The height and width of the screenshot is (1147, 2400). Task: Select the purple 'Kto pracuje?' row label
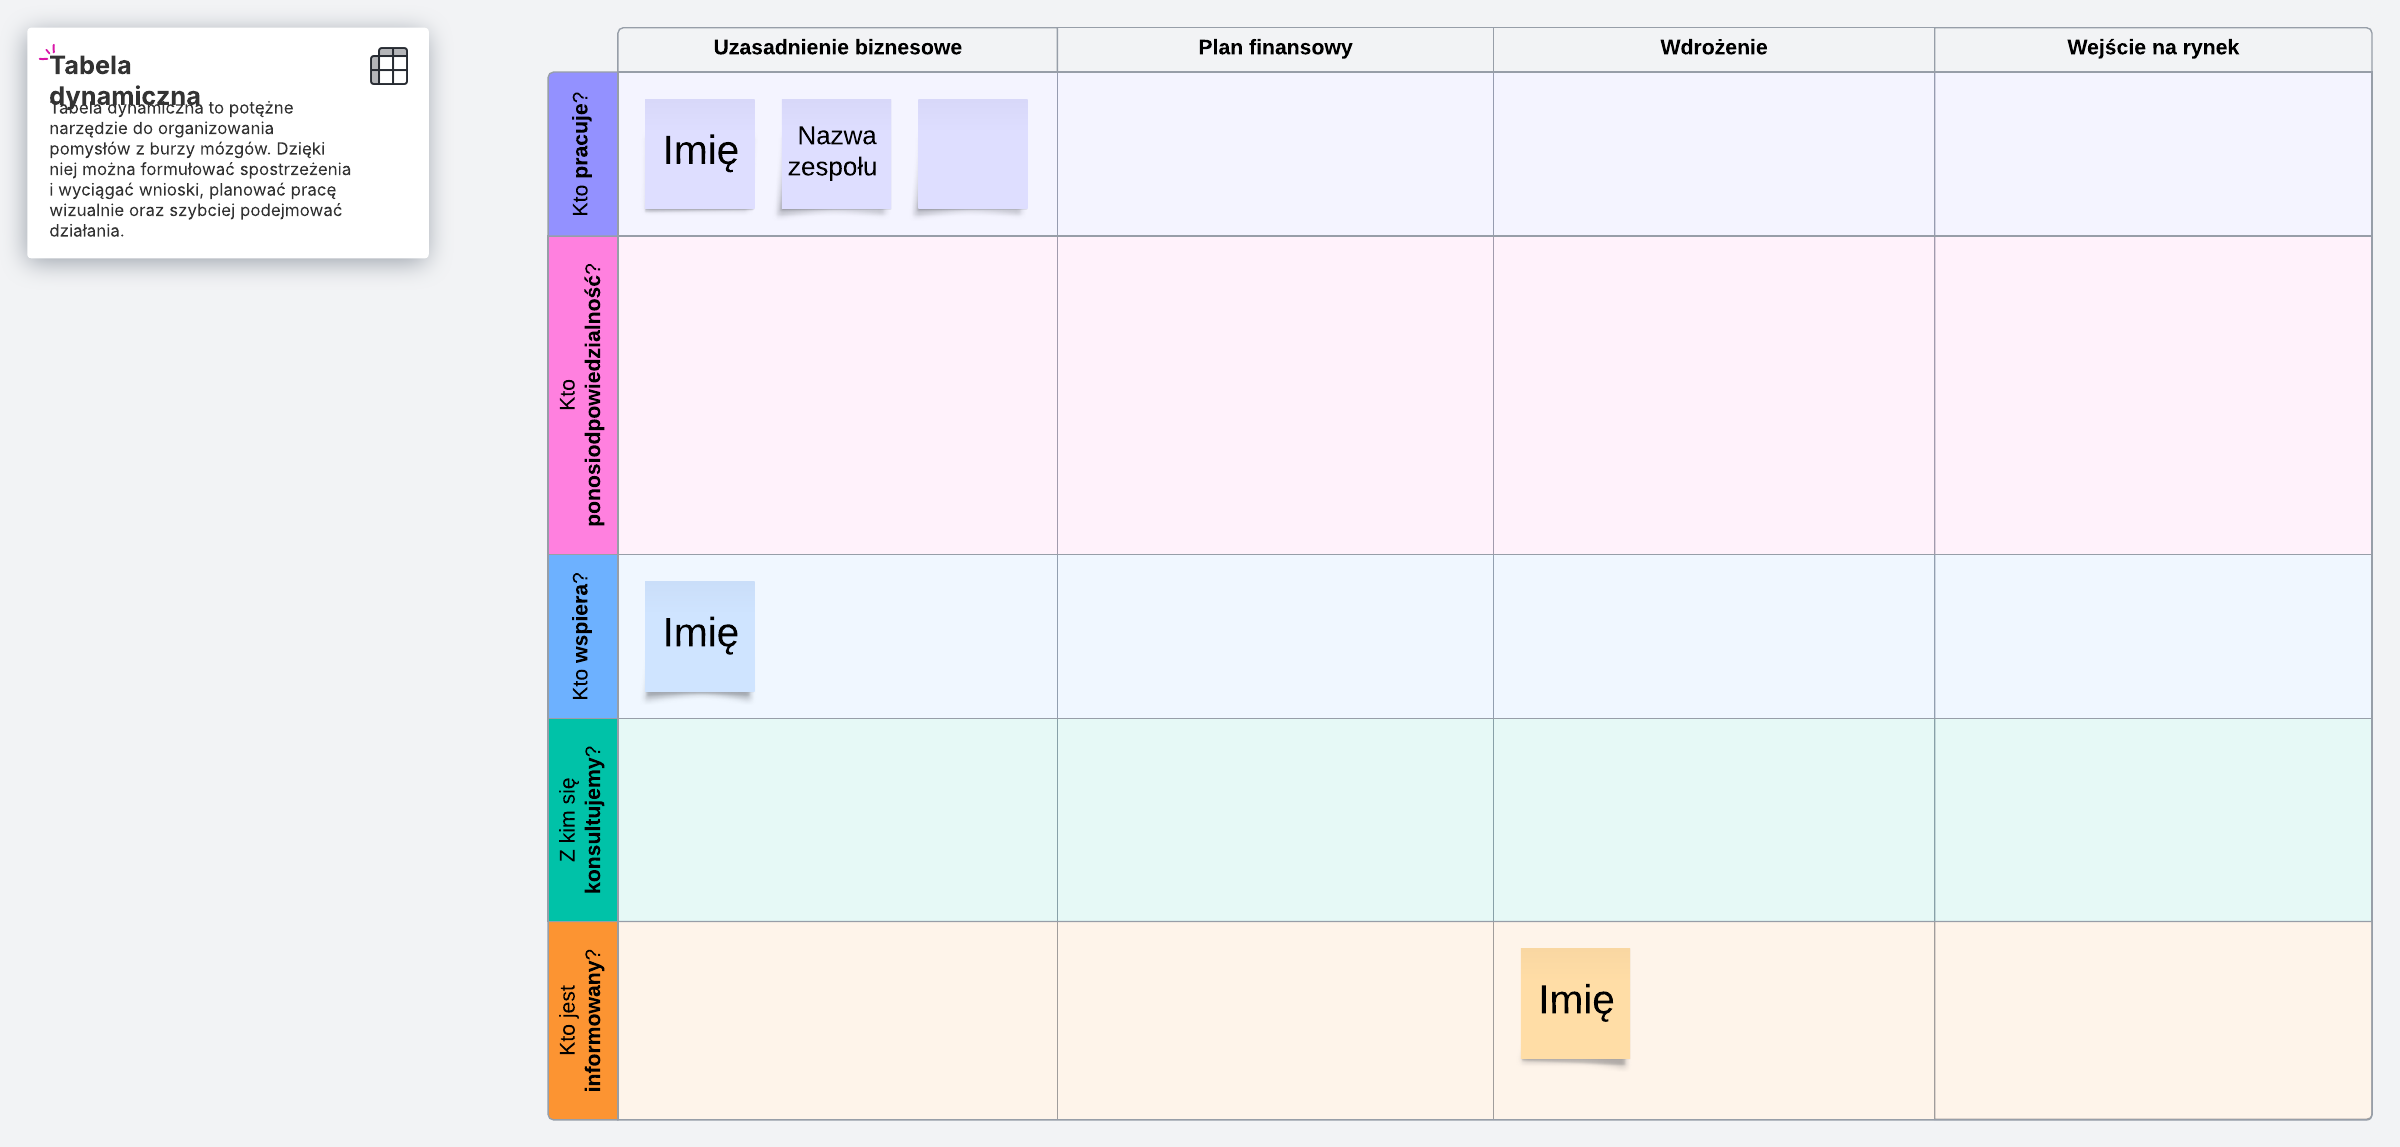[x=582, y=154]
